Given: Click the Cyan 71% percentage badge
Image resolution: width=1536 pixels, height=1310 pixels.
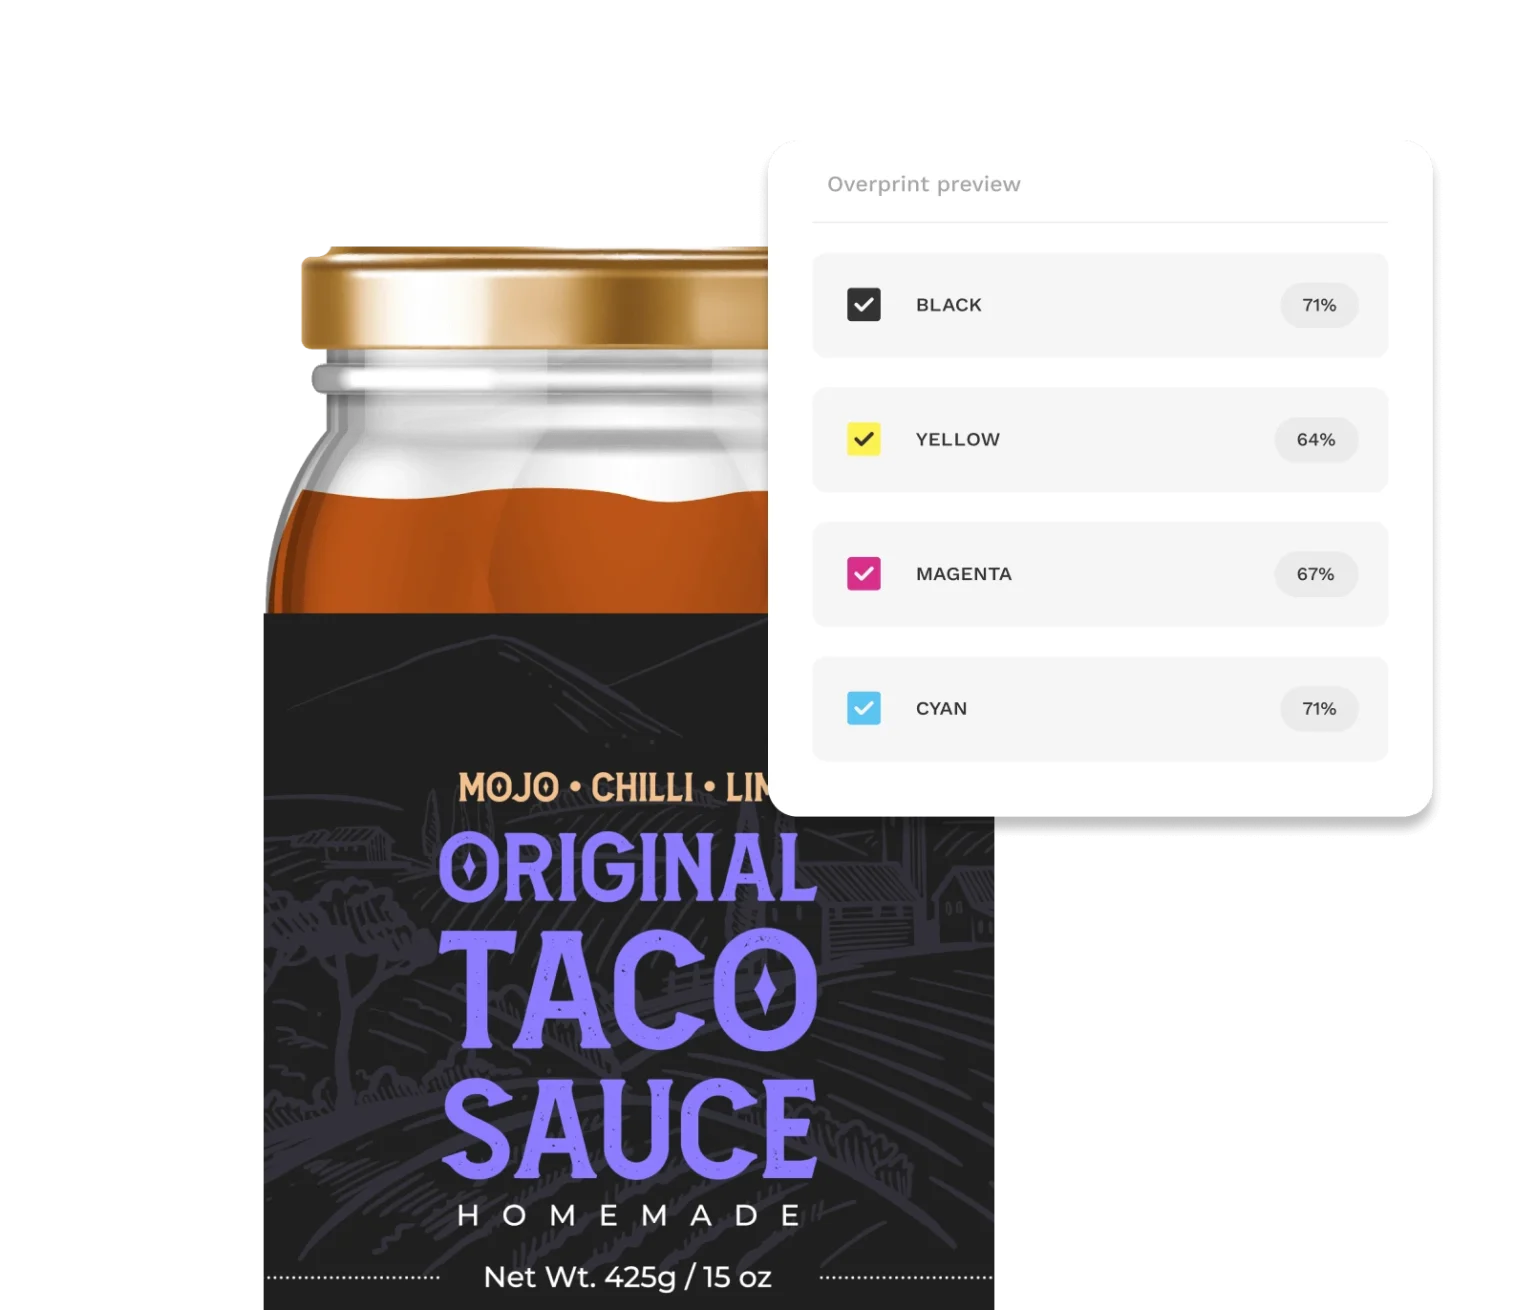Looking at the screenshot, I should tap(1319, 708).
